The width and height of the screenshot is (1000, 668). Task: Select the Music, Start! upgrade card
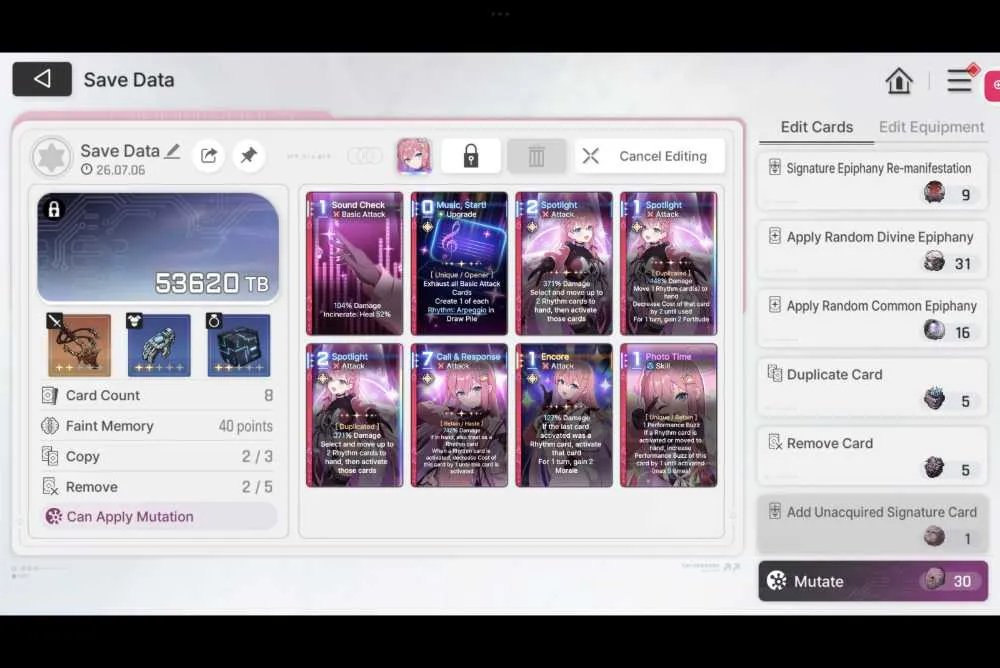(459, 263)
